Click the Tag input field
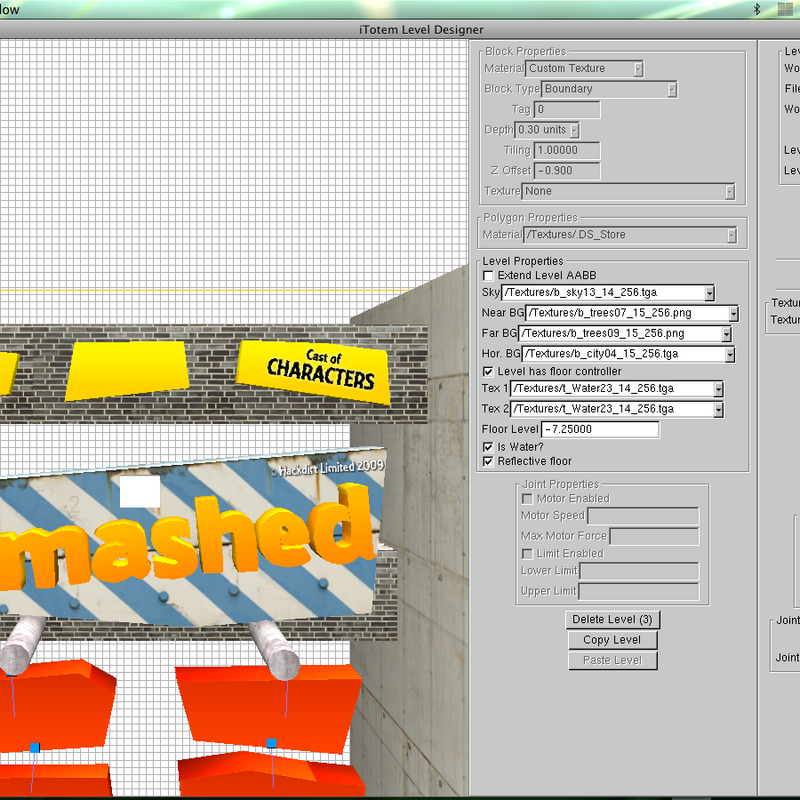This screenshot has height=800, width=800. [567, 109]
